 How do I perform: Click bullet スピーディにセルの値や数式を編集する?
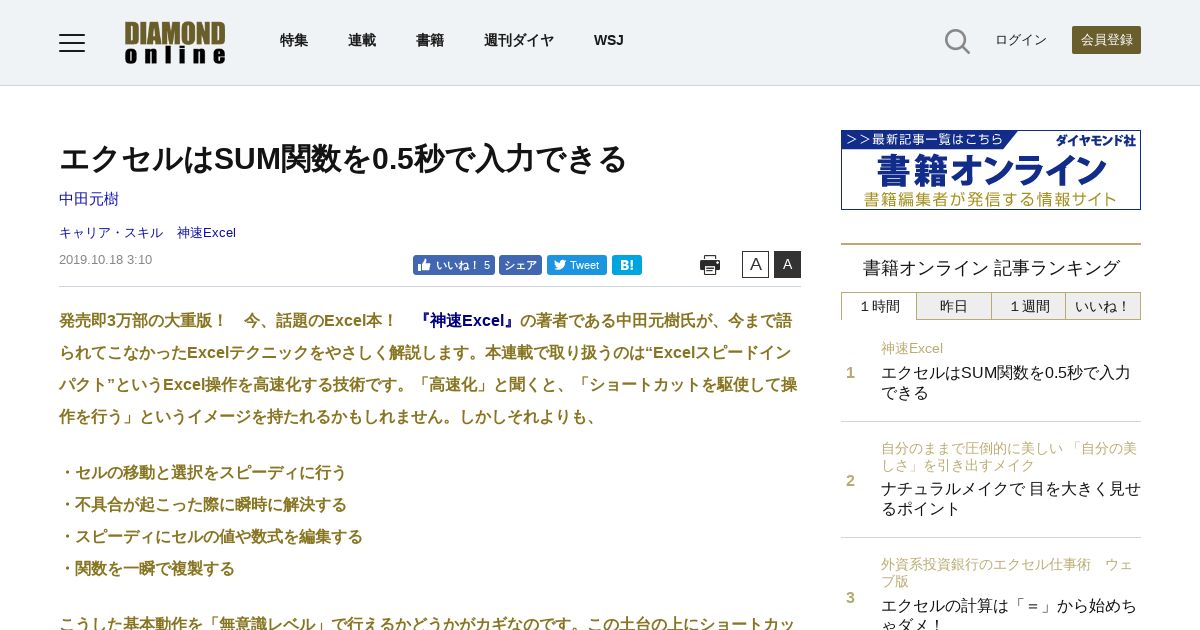[211, 537]
